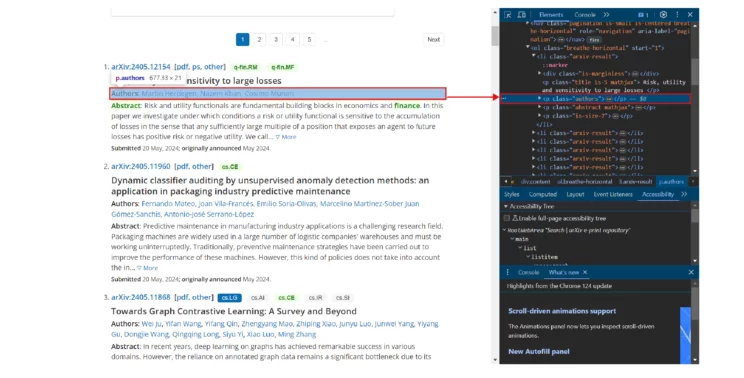Viewport: 744px width, 378px height.
Task: Collapse the list node in accessibility tree
Action: (520, 248)
